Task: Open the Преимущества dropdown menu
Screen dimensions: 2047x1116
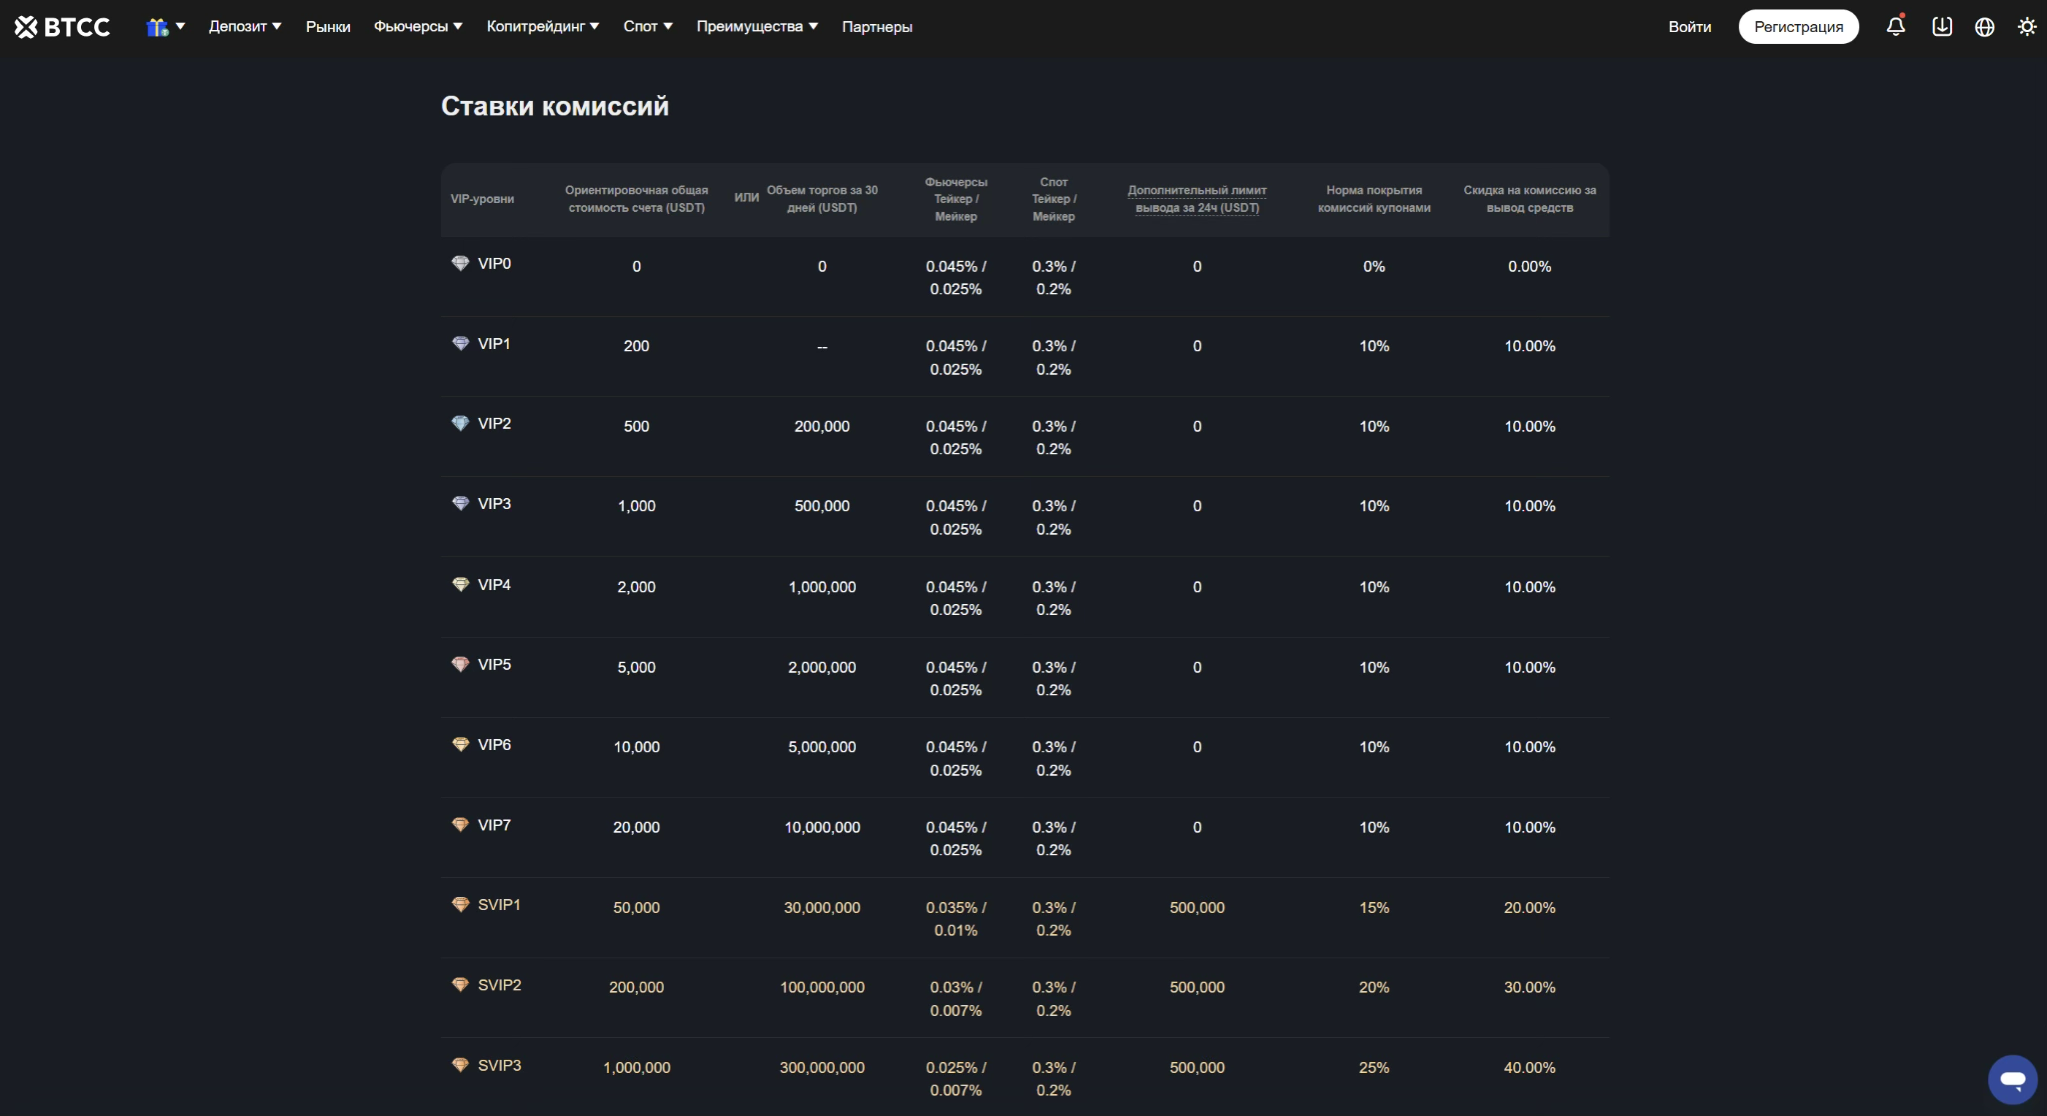Action: [x=756, y=27]
